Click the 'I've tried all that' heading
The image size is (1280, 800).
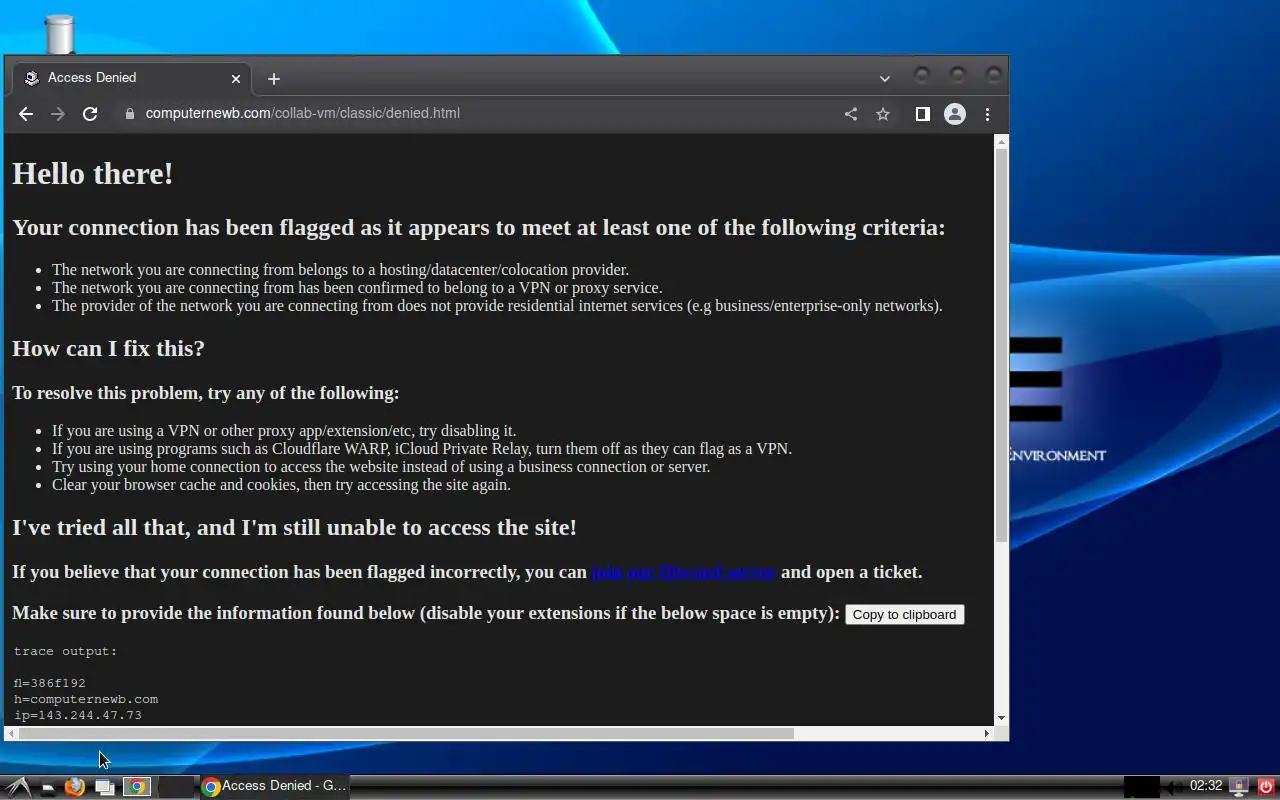coord(294,528)
